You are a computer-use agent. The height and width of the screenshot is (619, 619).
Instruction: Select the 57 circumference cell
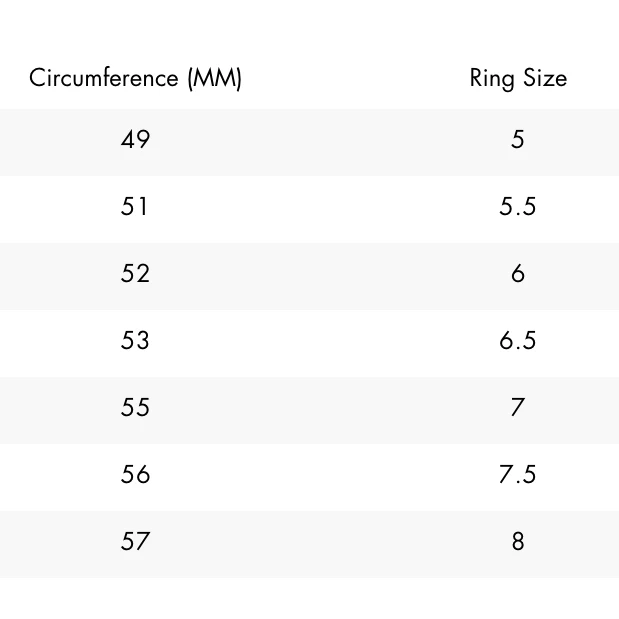[135, 541]
